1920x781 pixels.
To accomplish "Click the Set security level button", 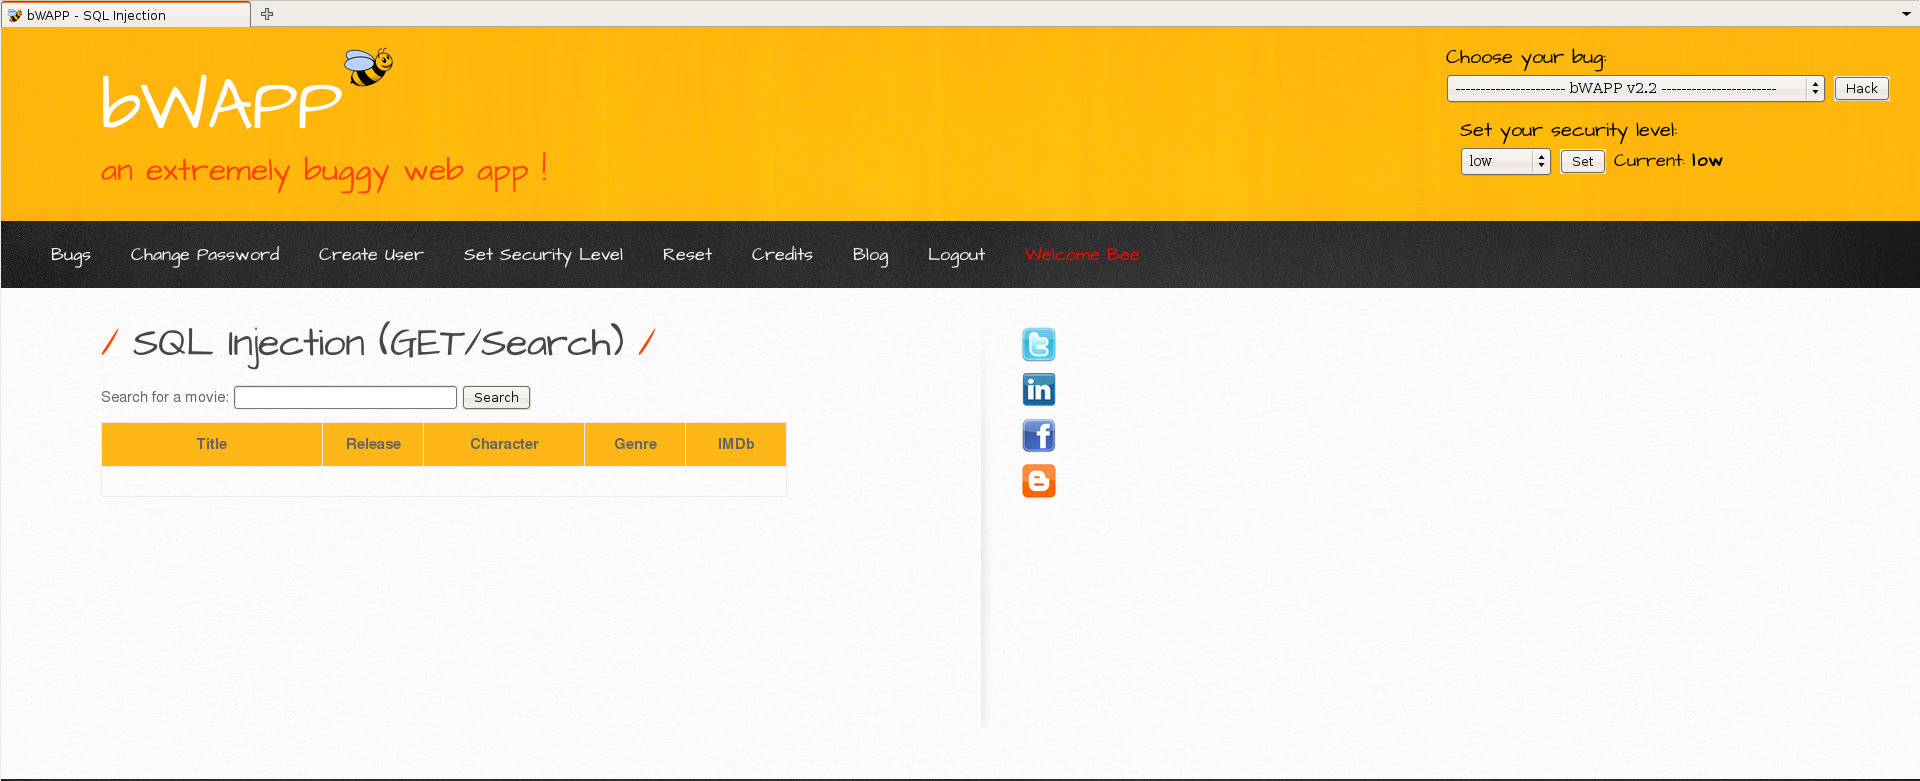I will [1582, 161].
